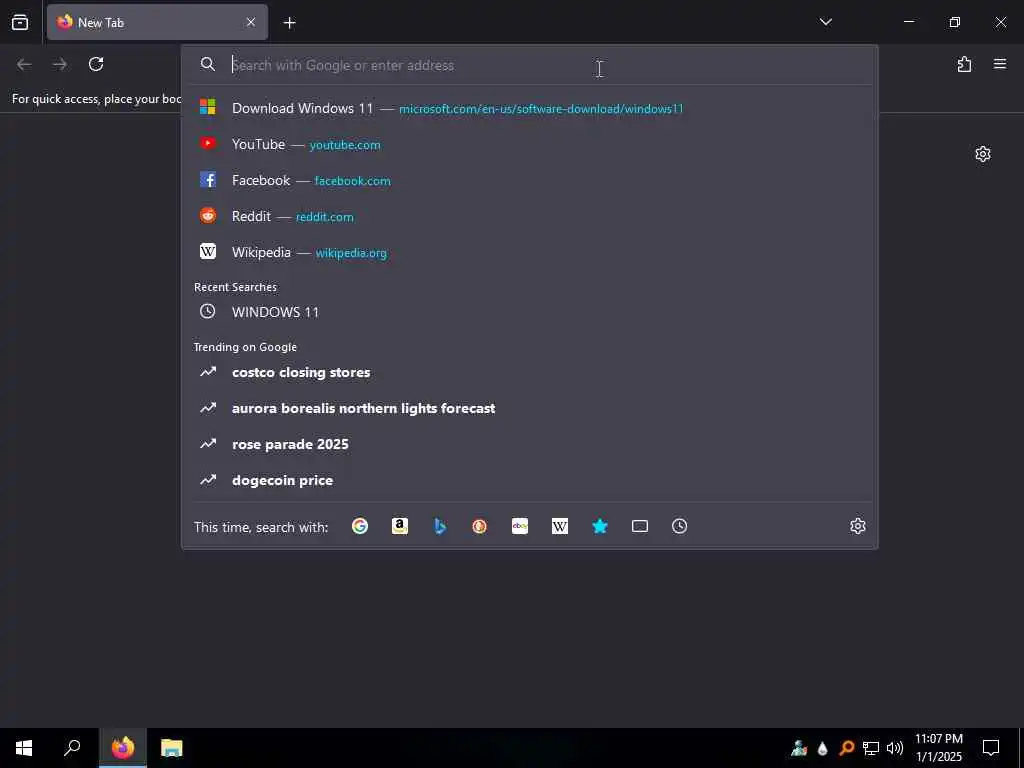
Task: Open search settings gear in dropdown
Action: pos(858,526)
